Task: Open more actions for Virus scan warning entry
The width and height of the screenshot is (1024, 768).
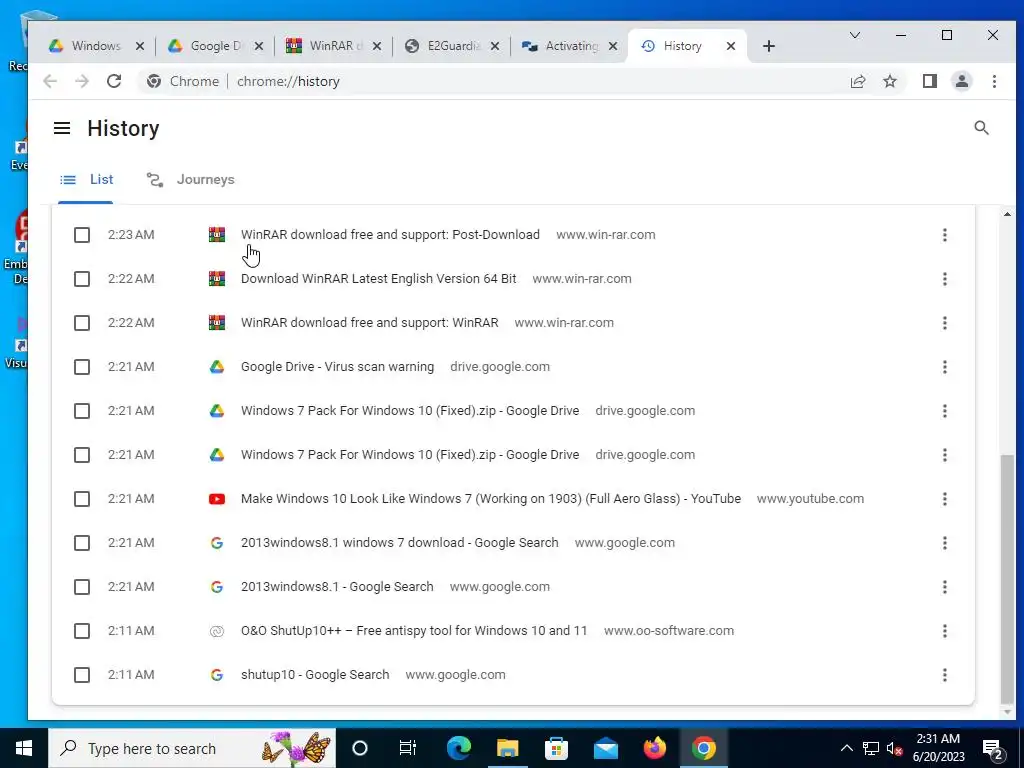Action: pyautogui.click(x=944, y=367)
